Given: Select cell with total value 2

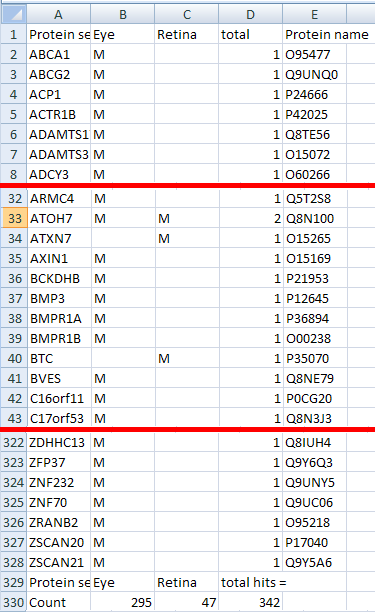Looking at the screenshot, I should [x=251, y=218].
